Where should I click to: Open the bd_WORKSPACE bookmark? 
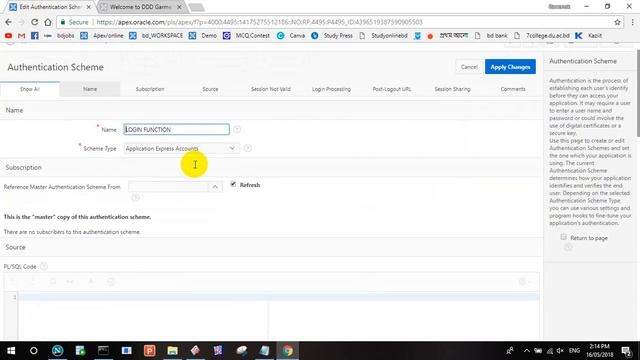coord(156,36)
